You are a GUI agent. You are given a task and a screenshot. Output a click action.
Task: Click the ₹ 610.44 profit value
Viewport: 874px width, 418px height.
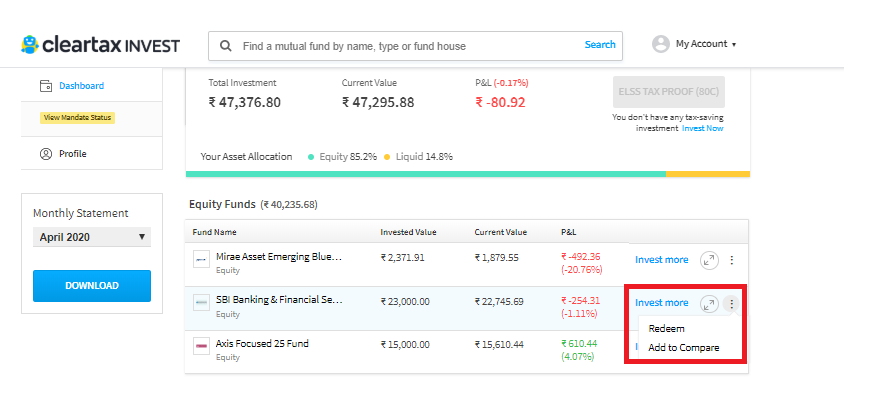click(x=579, y=343)
